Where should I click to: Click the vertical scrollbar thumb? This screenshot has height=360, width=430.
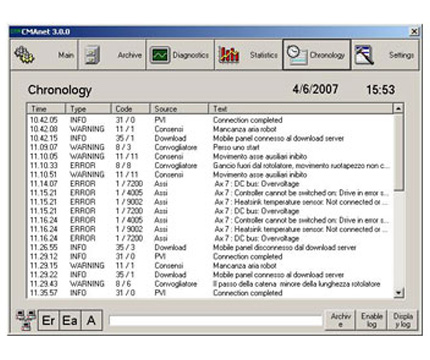tap(398, 152)
